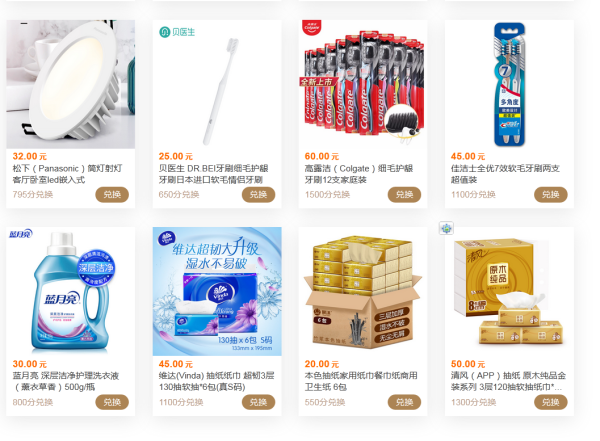Redeem the 20.00元 natural-color tissue box
The width and height of the screenshot is (600, 441).
404,402
